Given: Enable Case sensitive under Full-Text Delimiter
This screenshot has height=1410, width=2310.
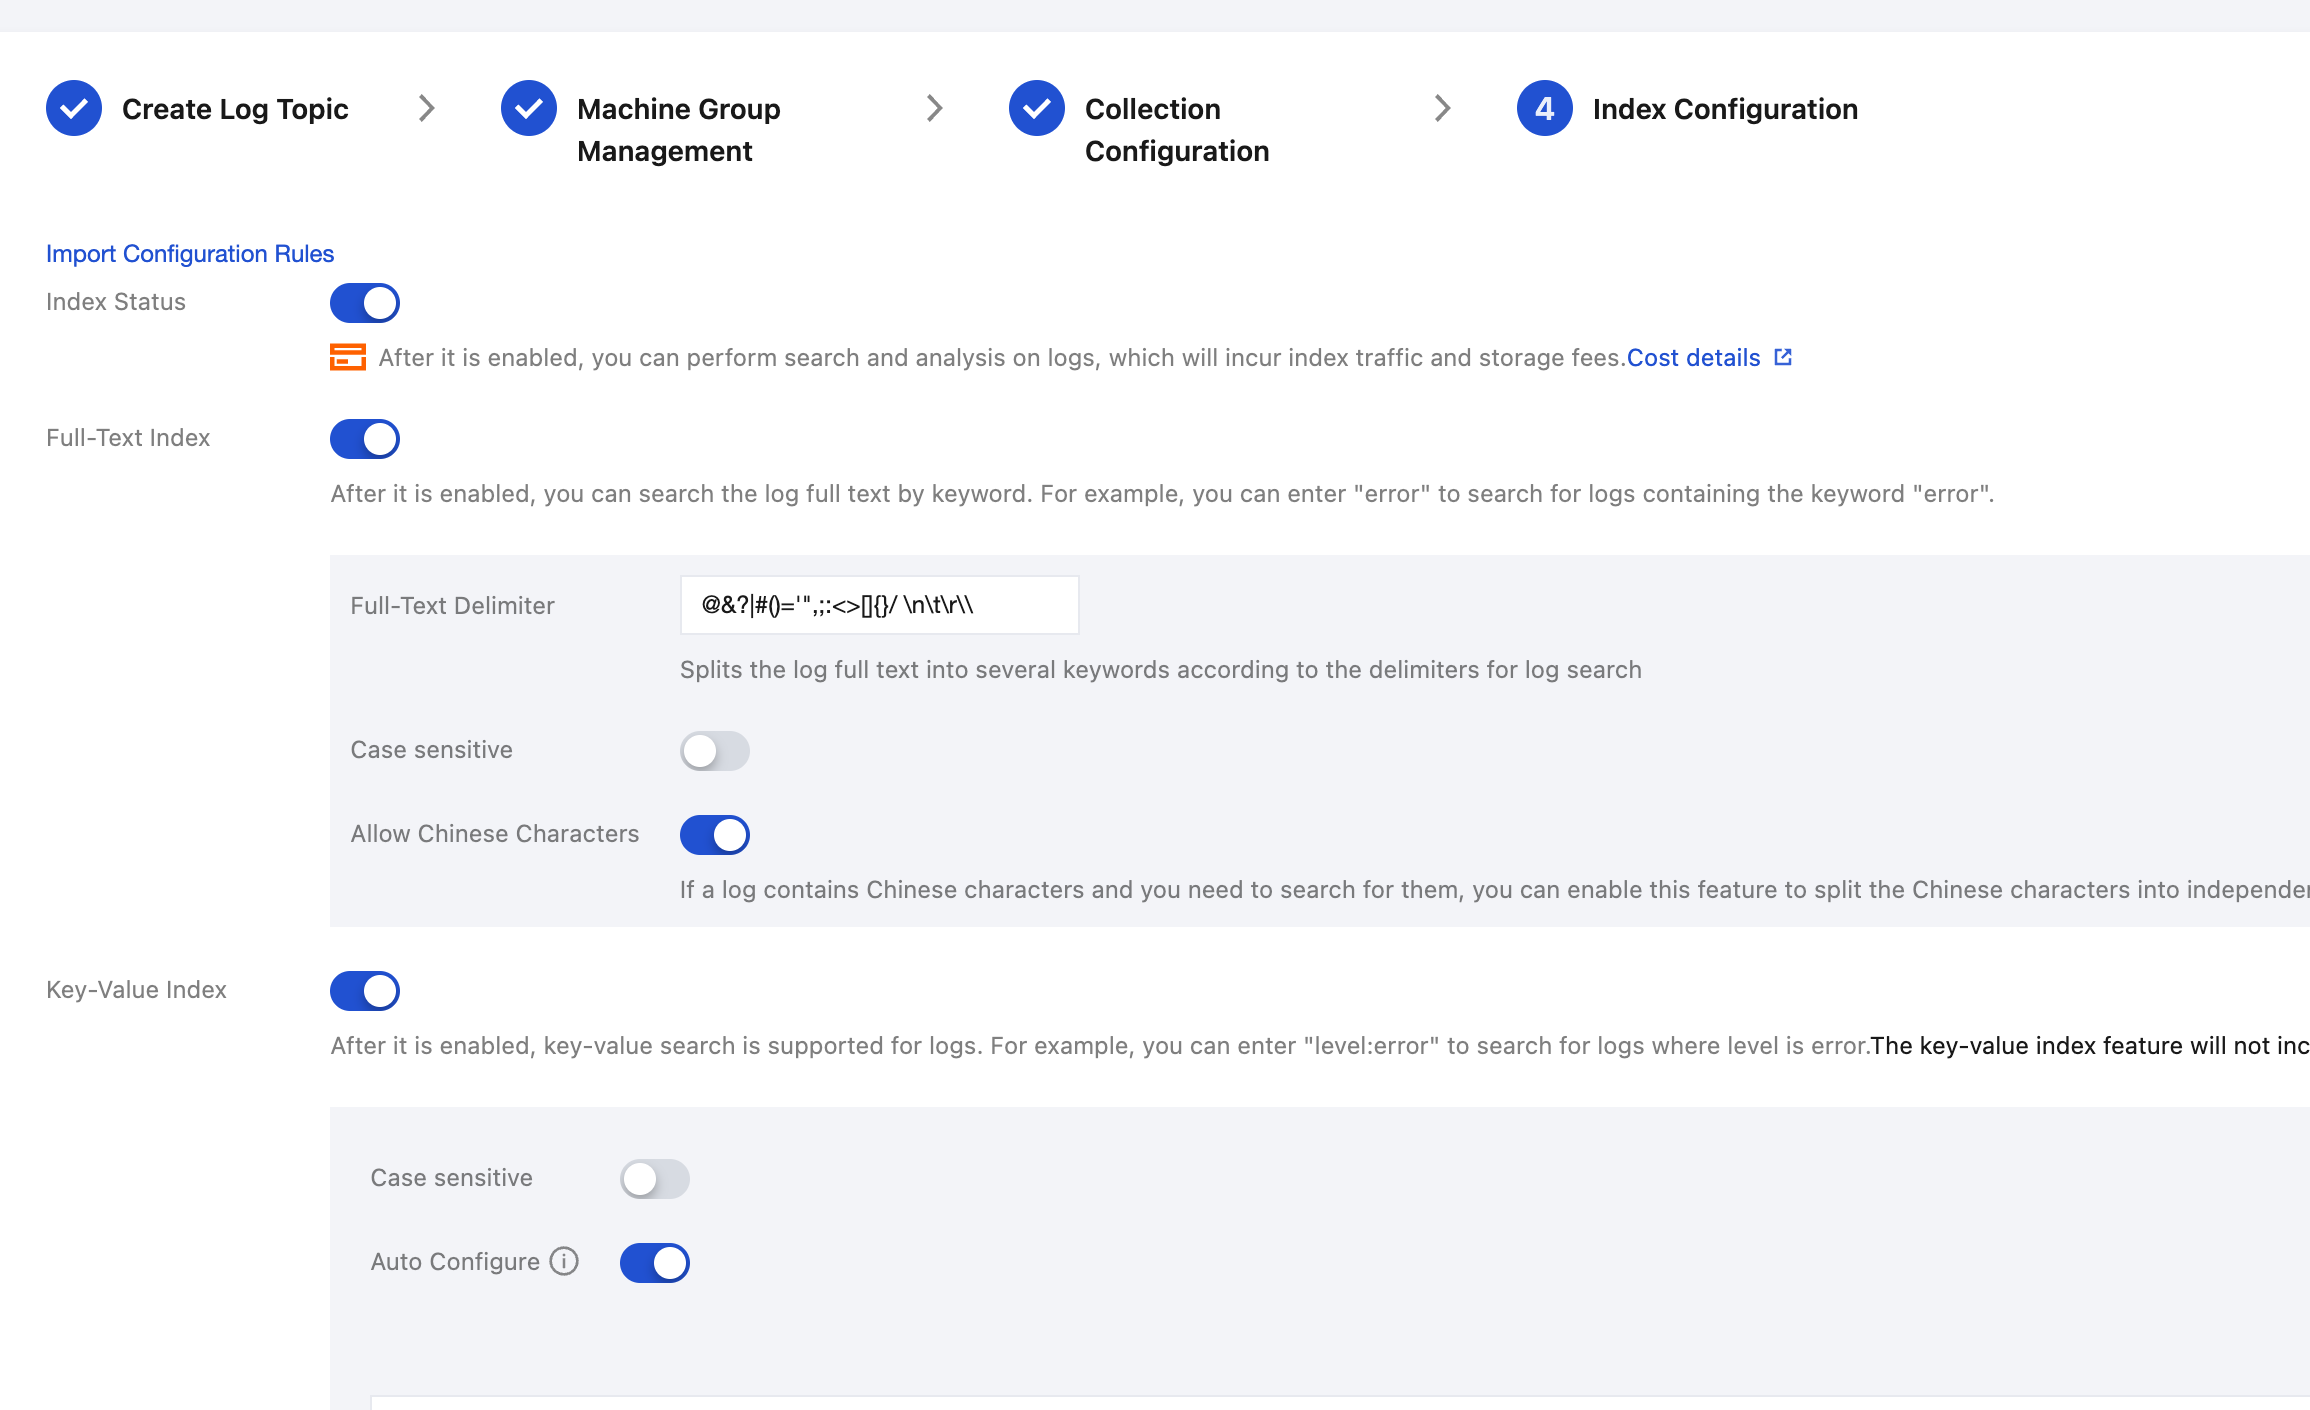Looking at the screenshot, I should click(715, 751).
